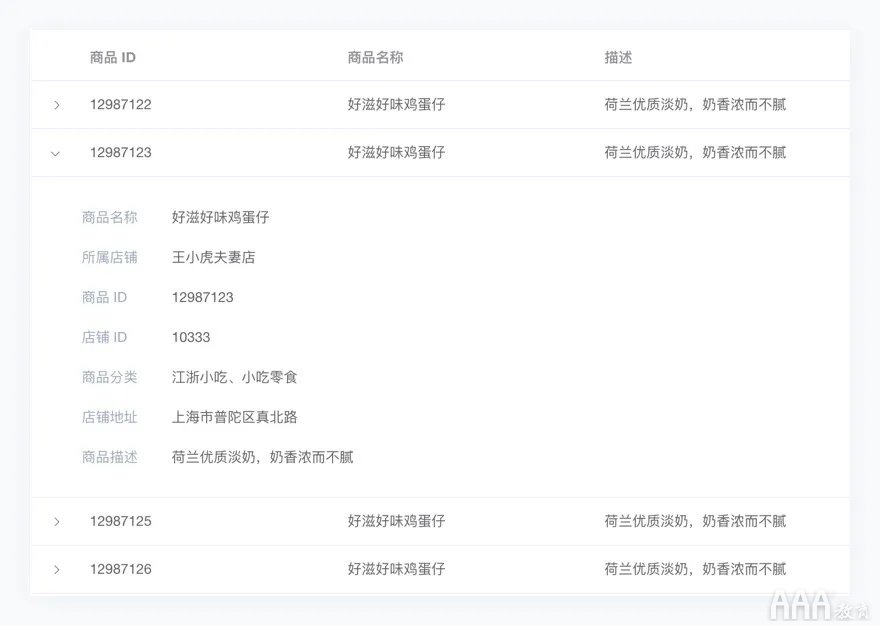Click the product name in row 12987125
The height and width of the screenshot is (626, 880).
(396, 521)
